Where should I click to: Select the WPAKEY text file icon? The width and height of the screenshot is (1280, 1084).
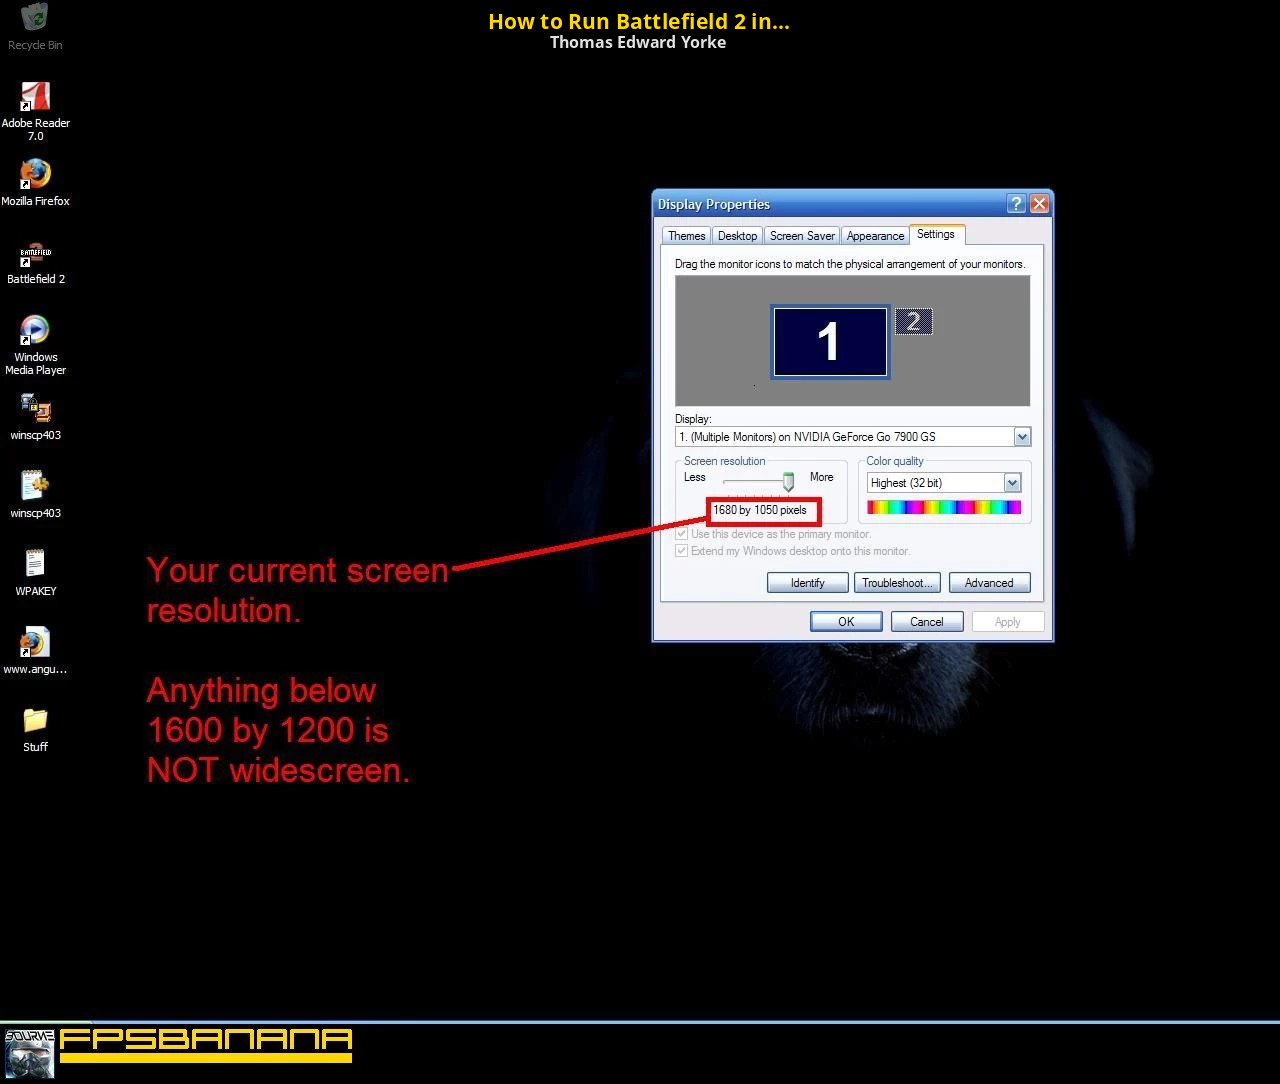click(35, 565)
